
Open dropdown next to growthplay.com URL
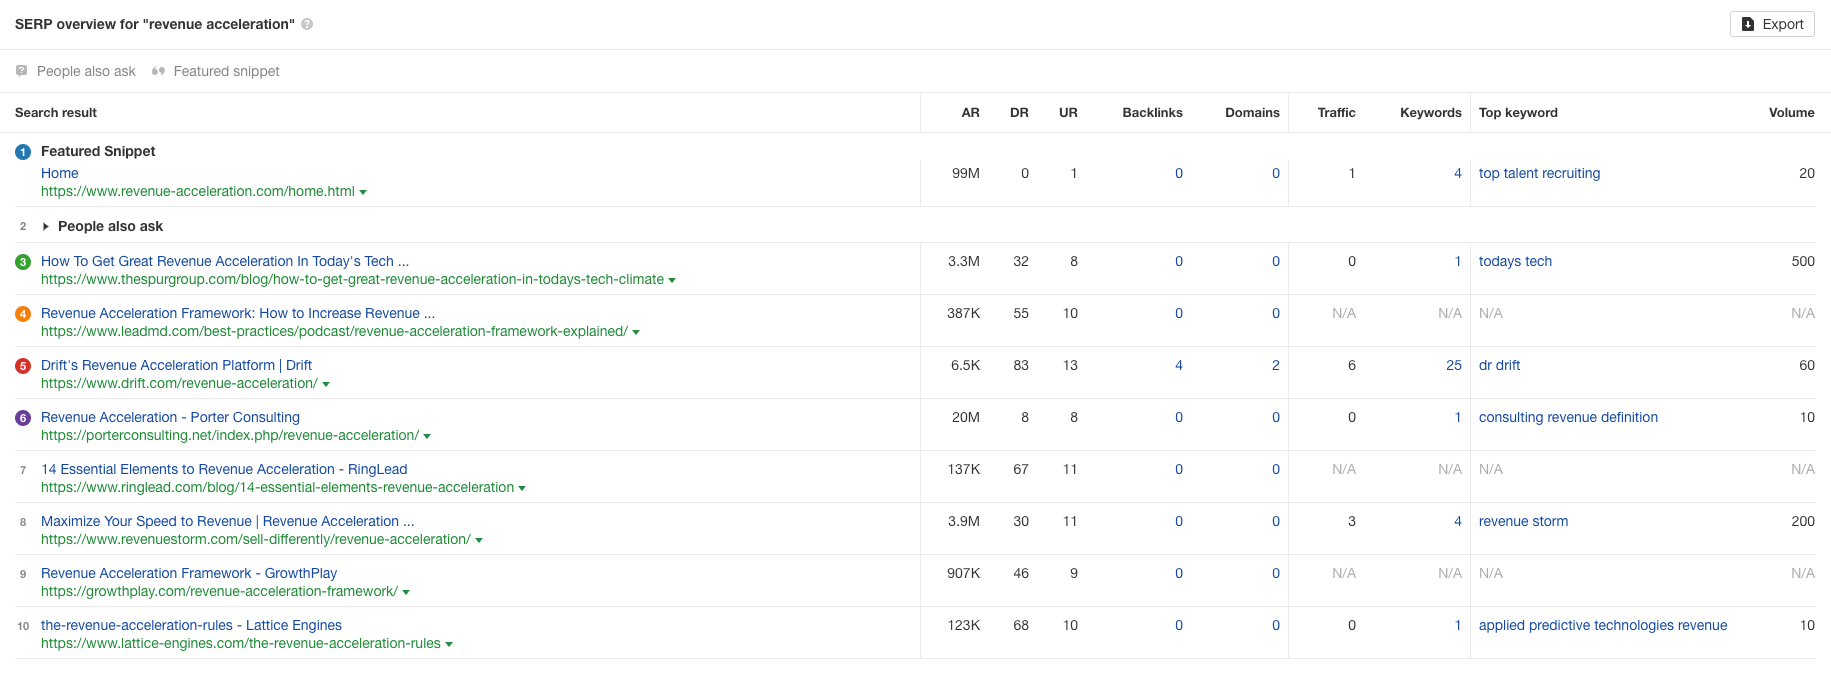[x=406, y=592]
